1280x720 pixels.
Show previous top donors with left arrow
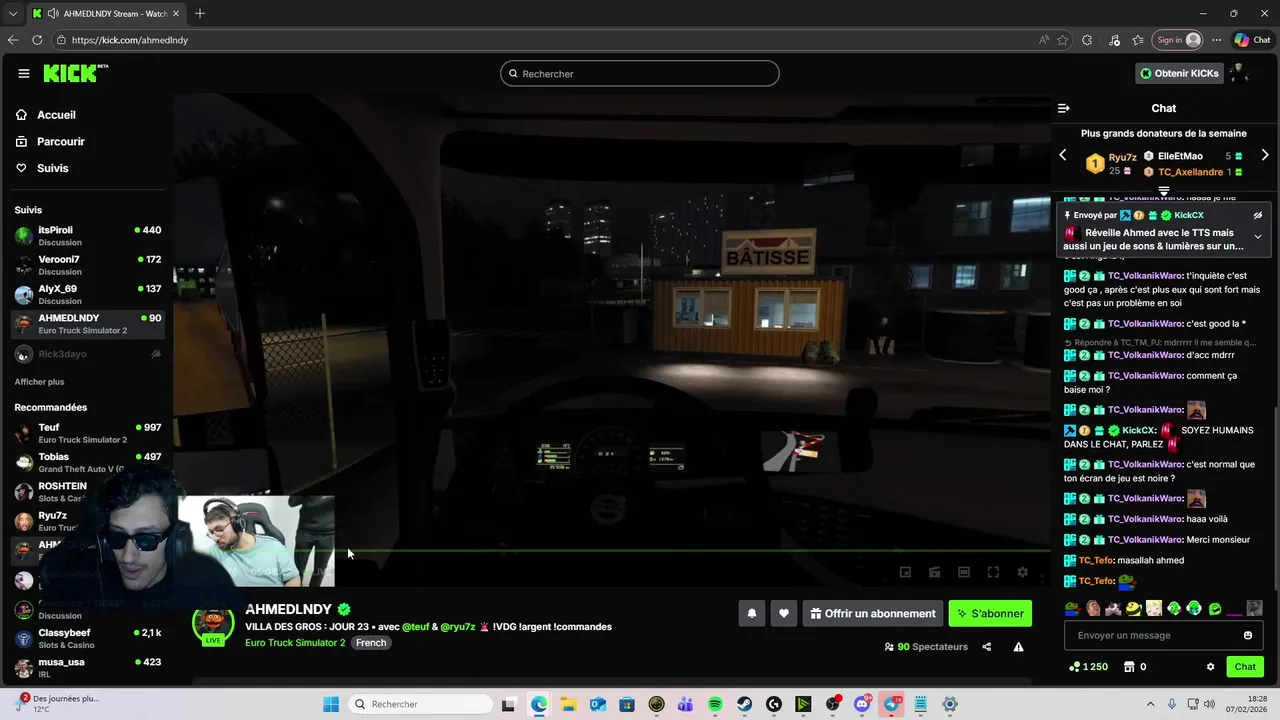1063,155
